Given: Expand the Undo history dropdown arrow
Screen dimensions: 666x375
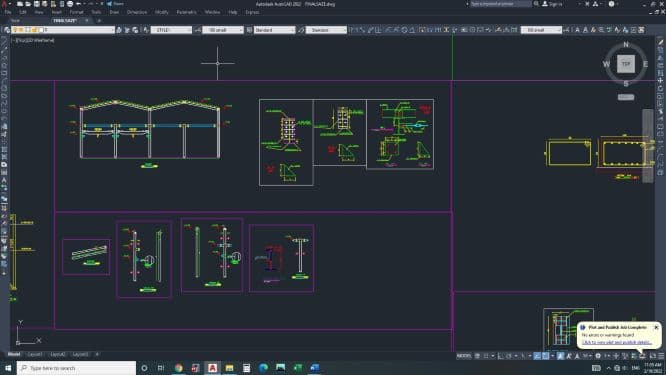Looking at the screenshot, I should (x=84, y=4).
